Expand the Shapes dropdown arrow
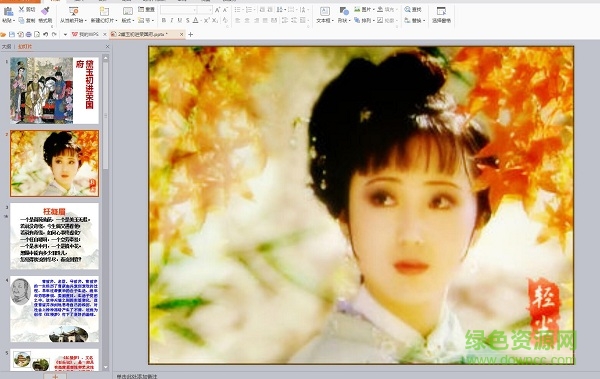Image resolution: width=600 pixels, height=379 pixels. [x=350, y=21]
